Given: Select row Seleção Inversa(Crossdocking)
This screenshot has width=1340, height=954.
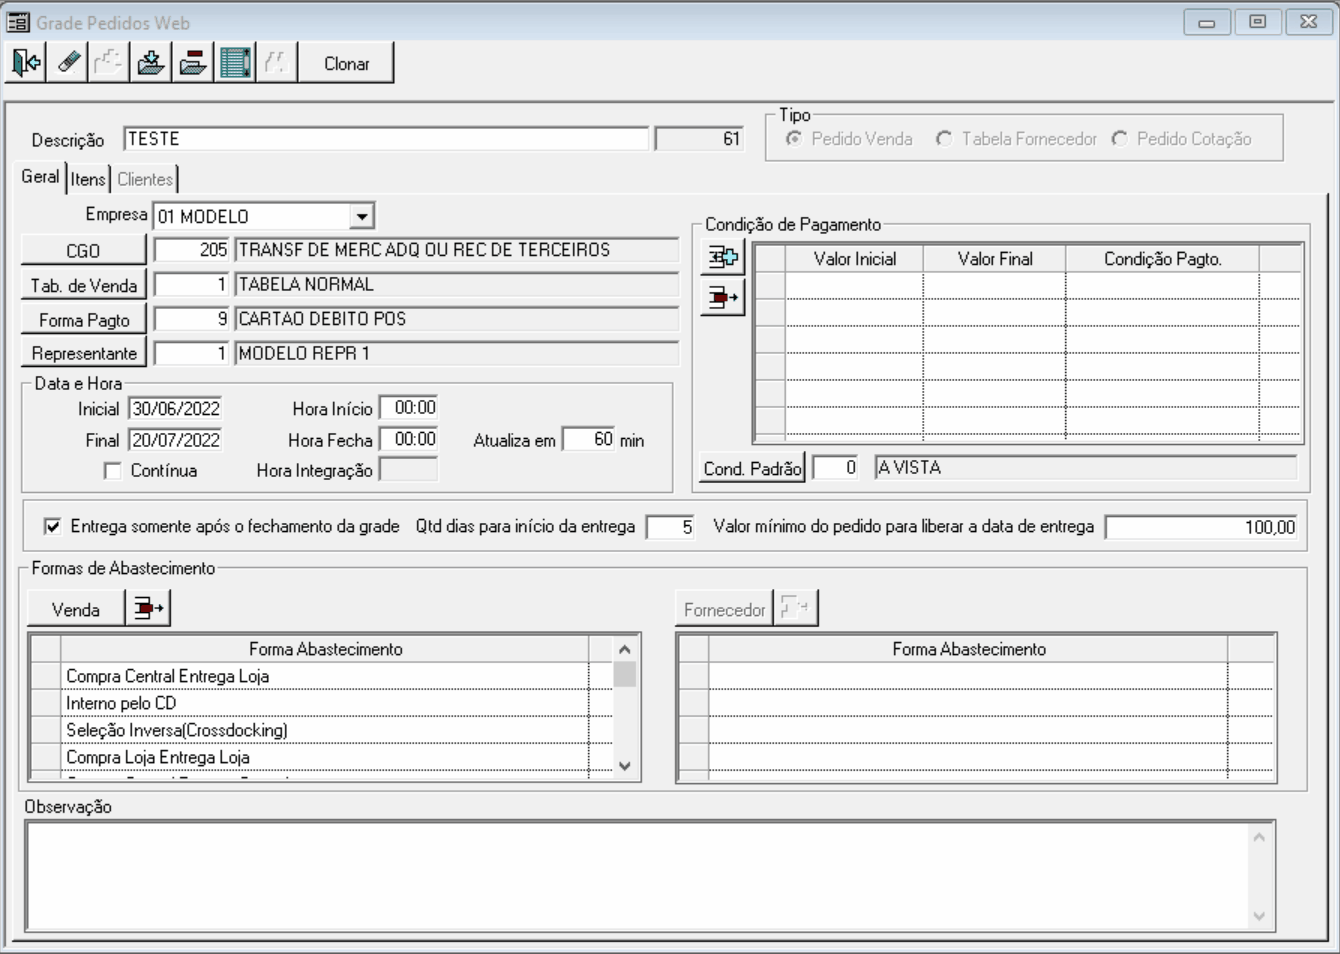Looking at the screenshot, I should tap(325, 730).
